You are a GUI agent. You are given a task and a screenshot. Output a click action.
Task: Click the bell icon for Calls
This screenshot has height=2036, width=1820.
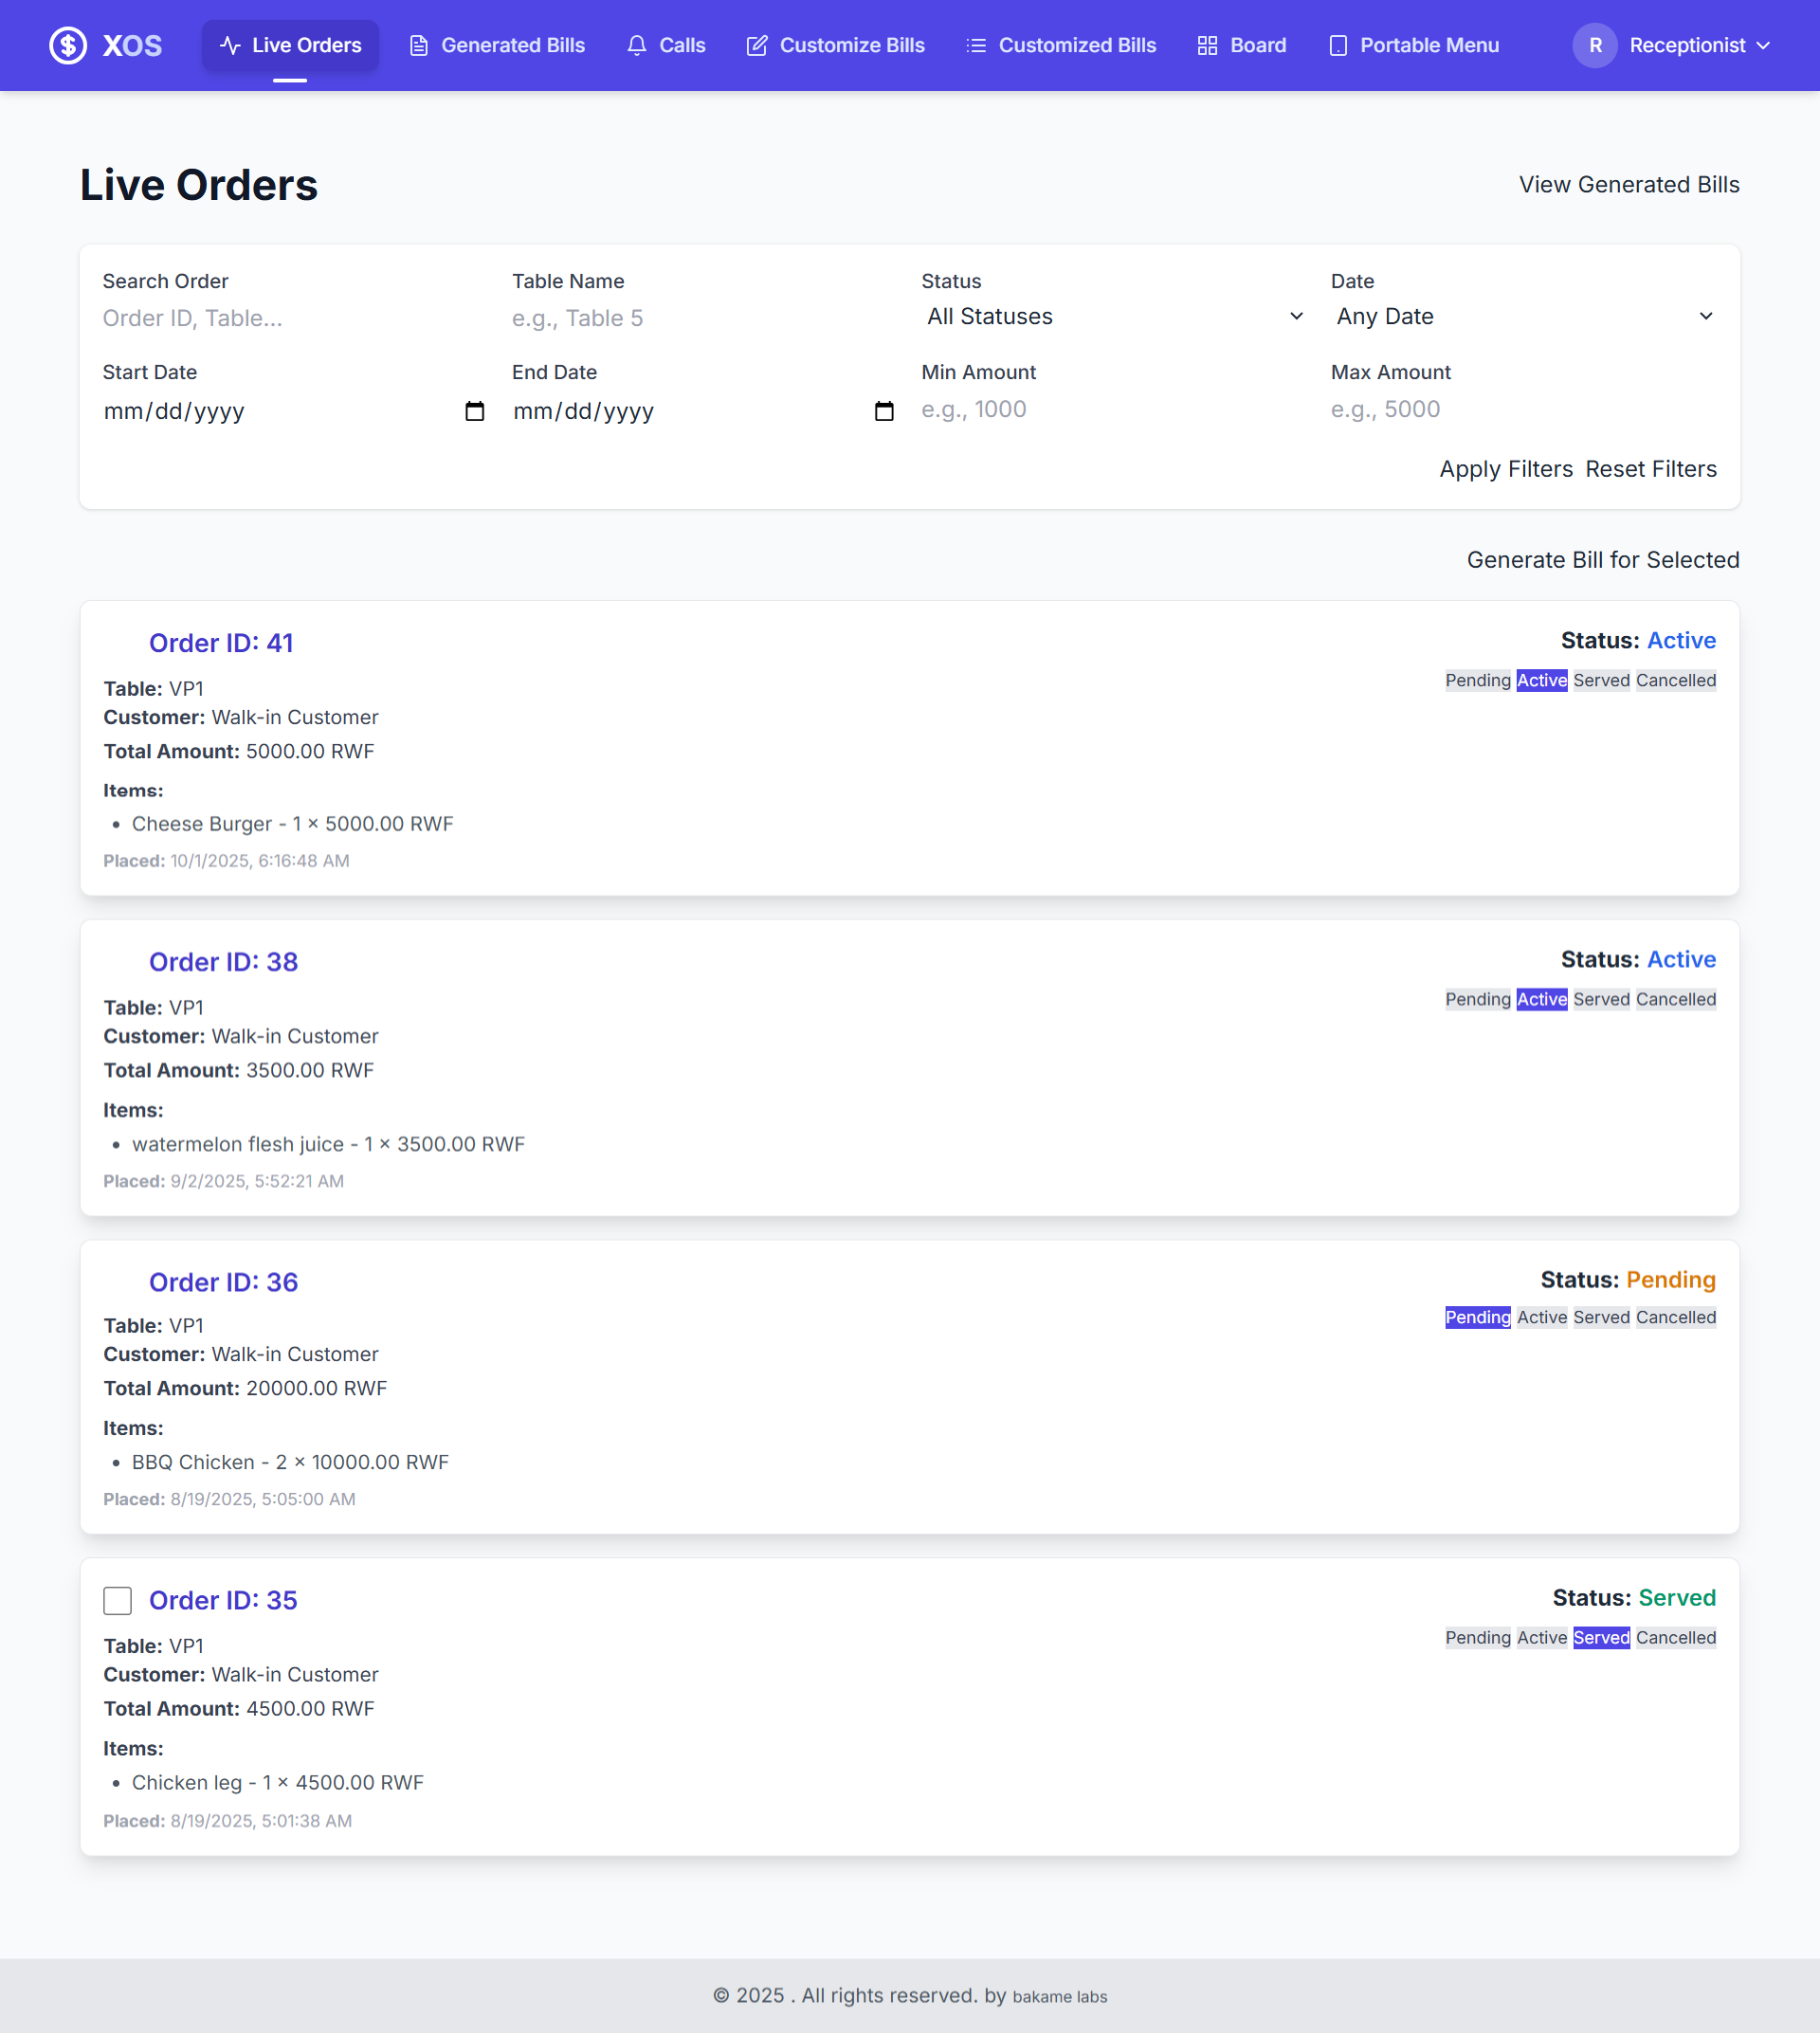click(x=637, y=45)
